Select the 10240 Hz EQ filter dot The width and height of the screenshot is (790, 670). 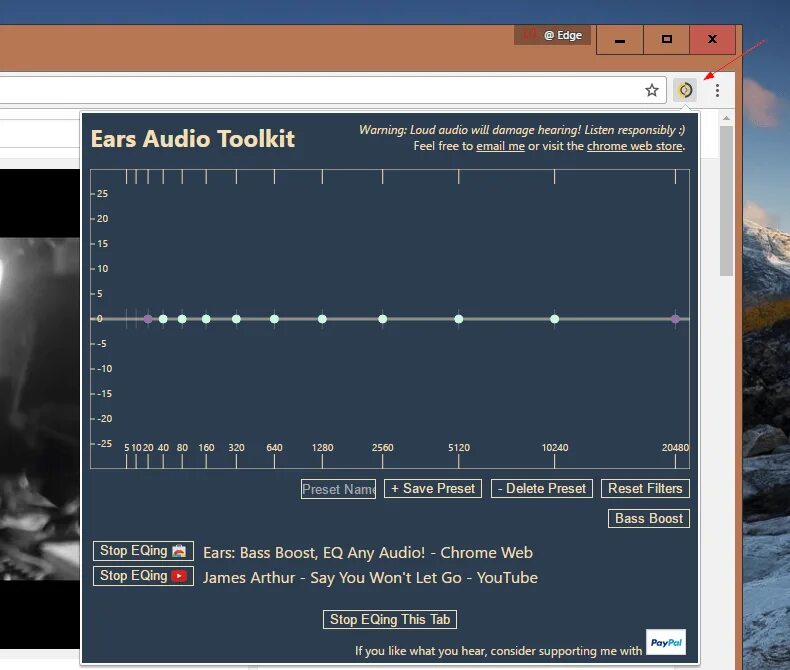tap(555, 319)
